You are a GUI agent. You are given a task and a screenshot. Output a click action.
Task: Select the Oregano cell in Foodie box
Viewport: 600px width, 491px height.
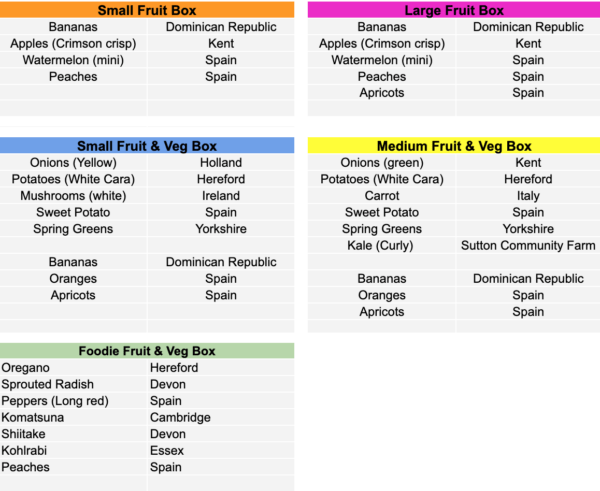click(25, 368)
